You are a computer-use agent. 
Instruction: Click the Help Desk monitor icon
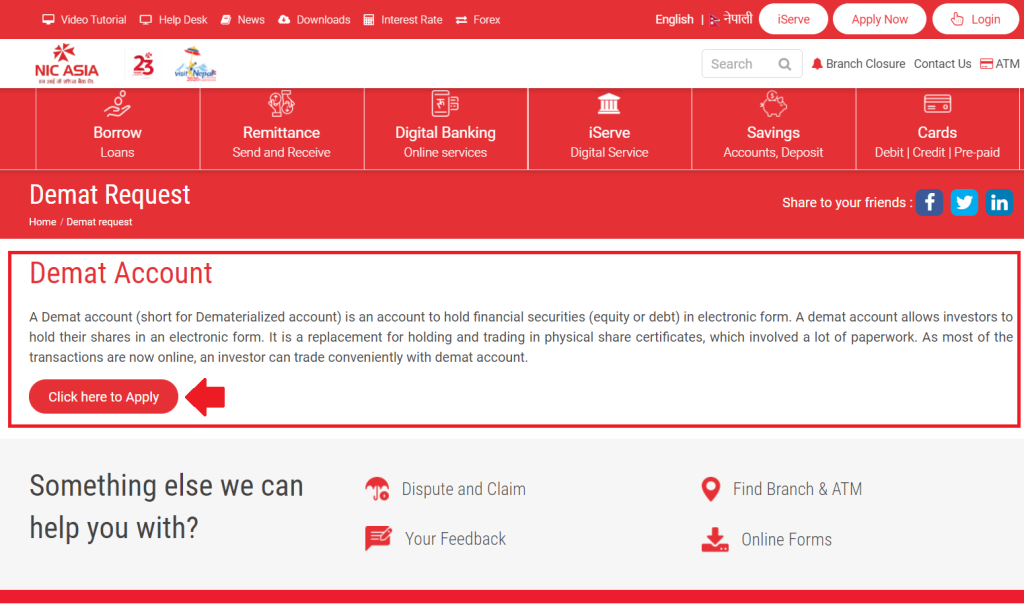coord(146,20)
